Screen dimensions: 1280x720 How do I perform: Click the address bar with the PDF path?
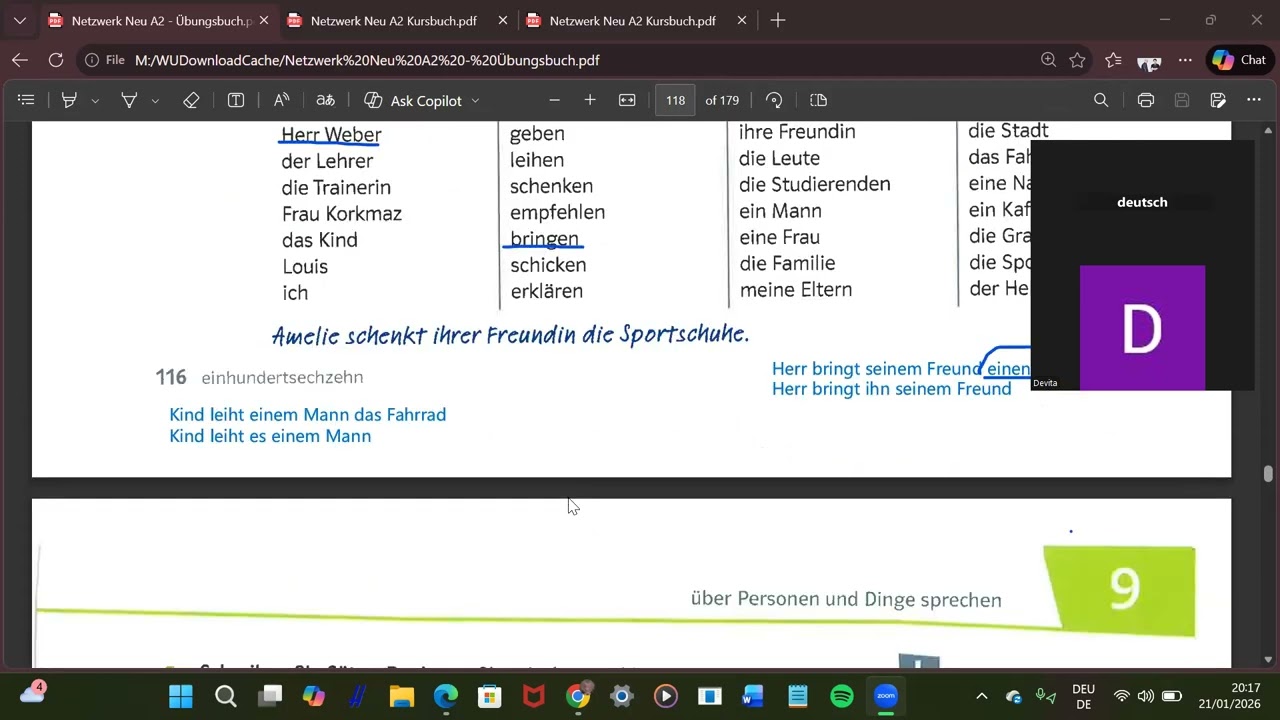click(x=580, y=60)
